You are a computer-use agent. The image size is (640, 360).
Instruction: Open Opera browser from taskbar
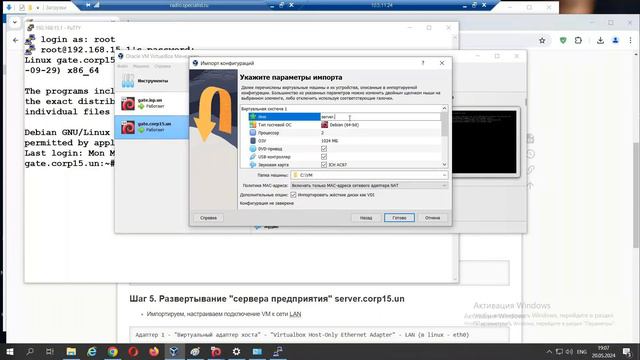point(133,351)
